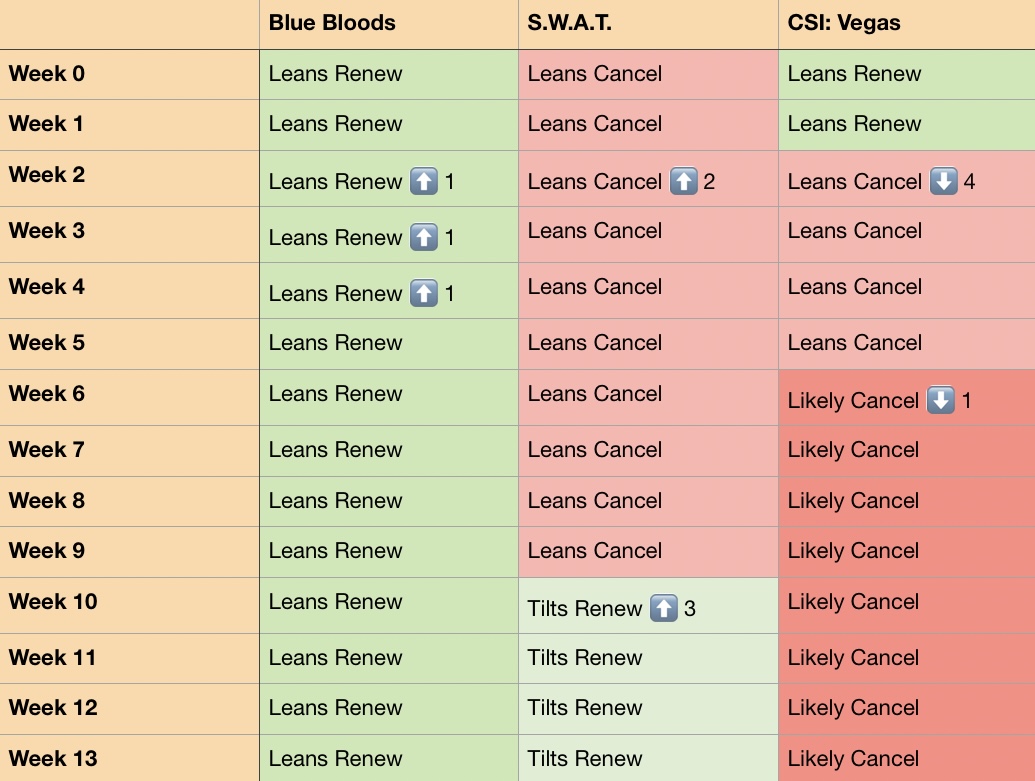
Task: Select the Blue Bloods column header
Action: [x=389, y=24]
